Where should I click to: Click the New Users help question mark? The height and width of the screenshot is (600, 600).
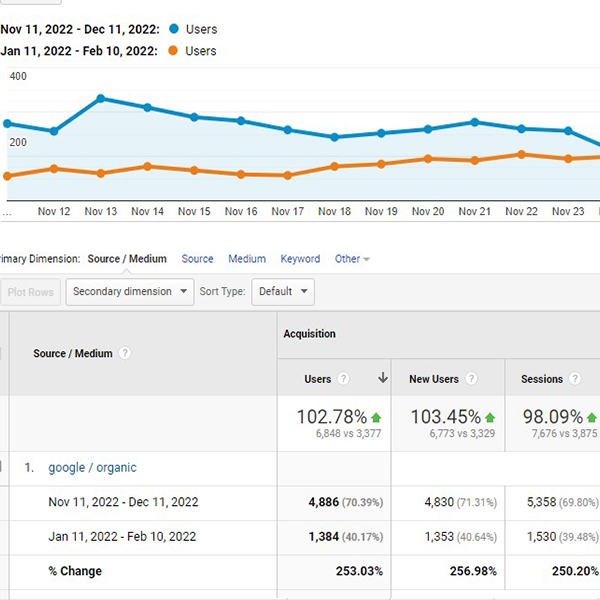471,378
